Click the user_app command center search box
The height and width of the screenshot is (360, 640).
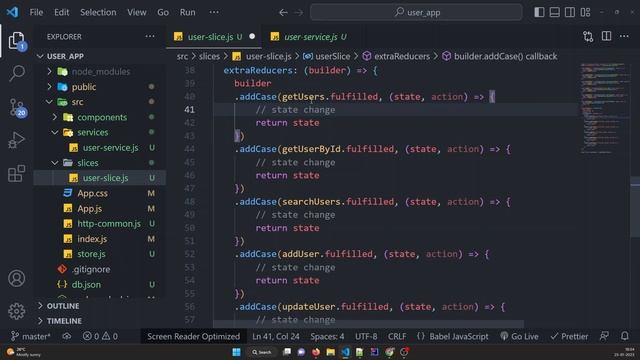(416, 12)
